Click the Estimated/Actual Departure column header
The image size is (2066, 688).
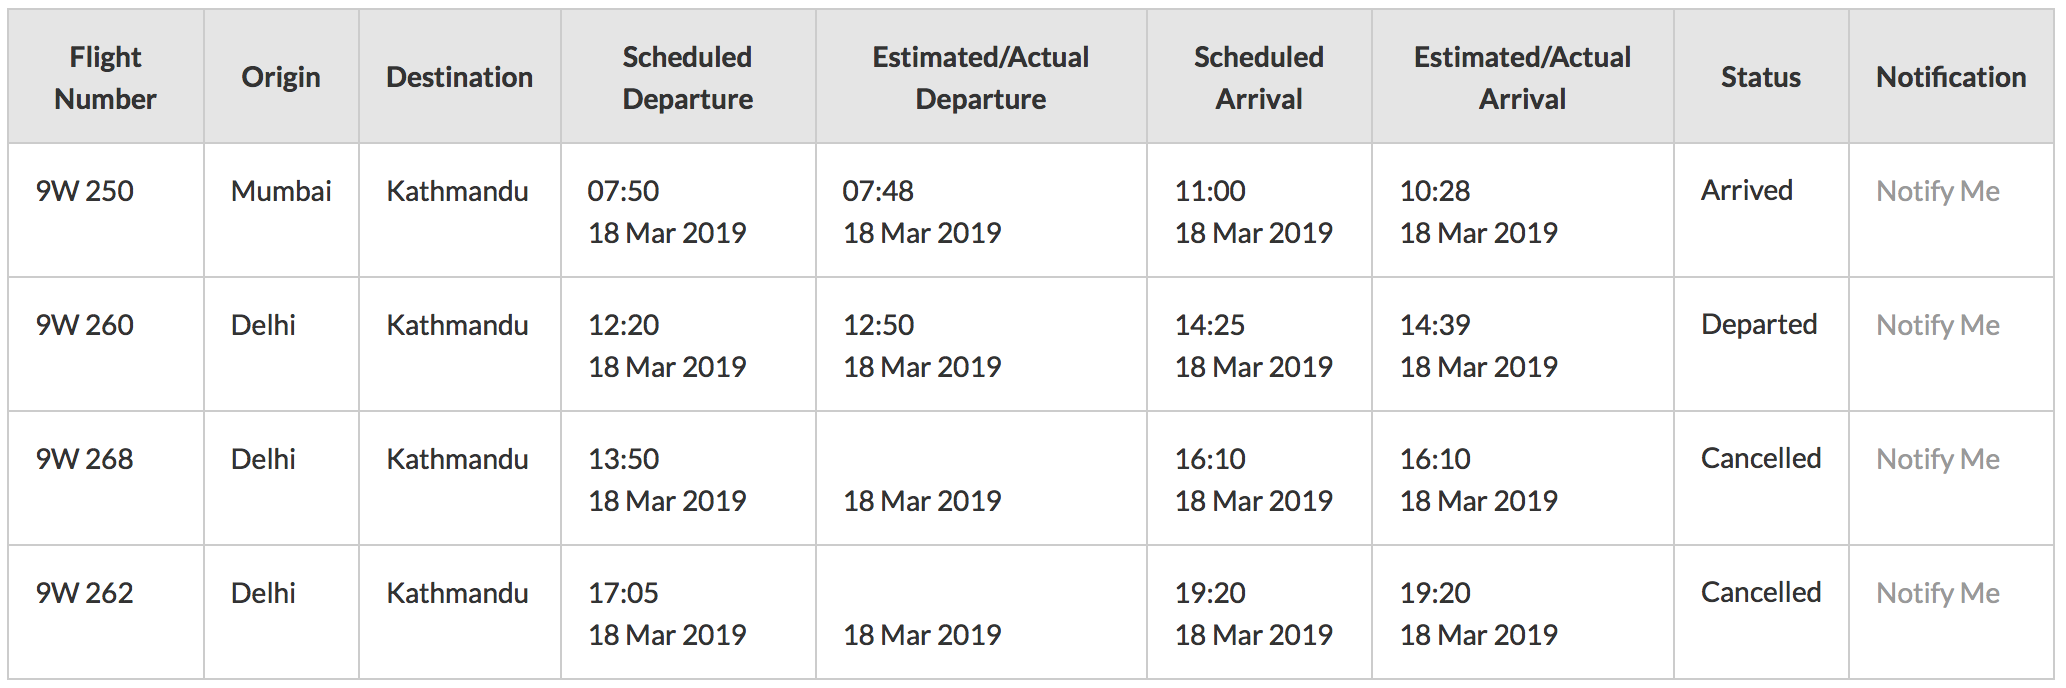point(981,77)
